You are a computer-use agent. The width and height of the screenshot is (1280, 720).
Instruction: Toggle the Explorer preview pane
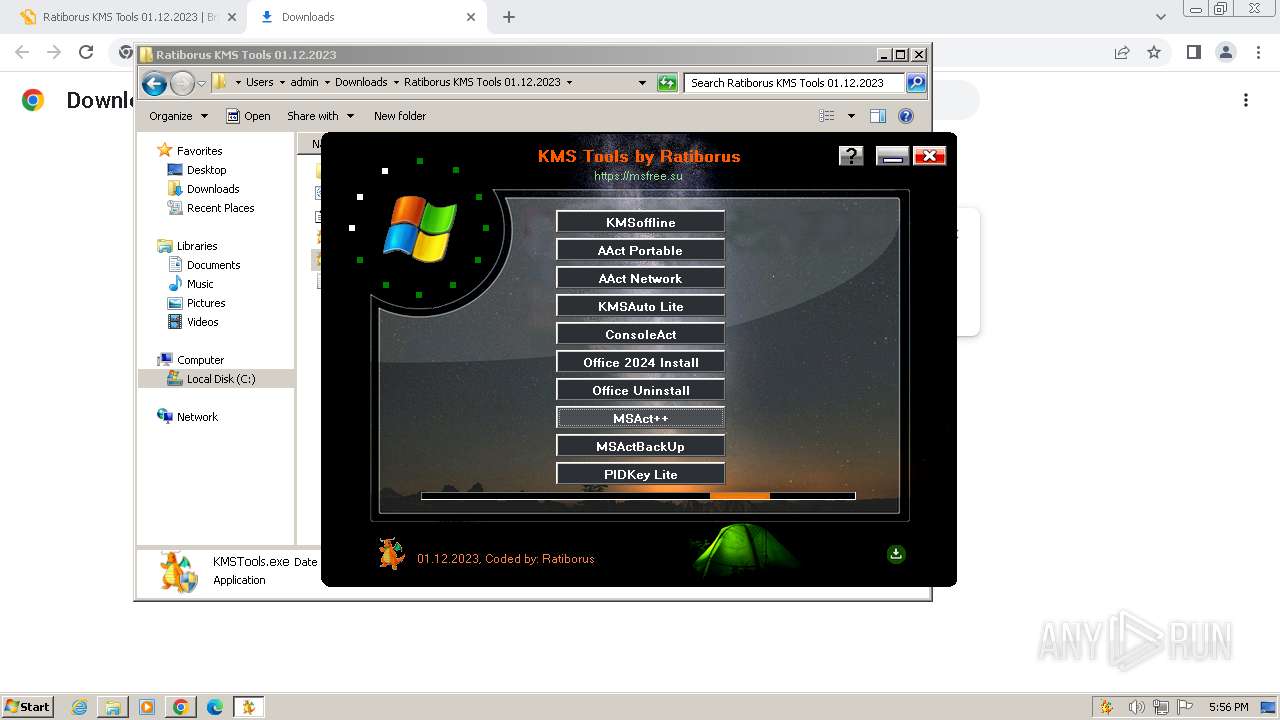click(878, 116)
